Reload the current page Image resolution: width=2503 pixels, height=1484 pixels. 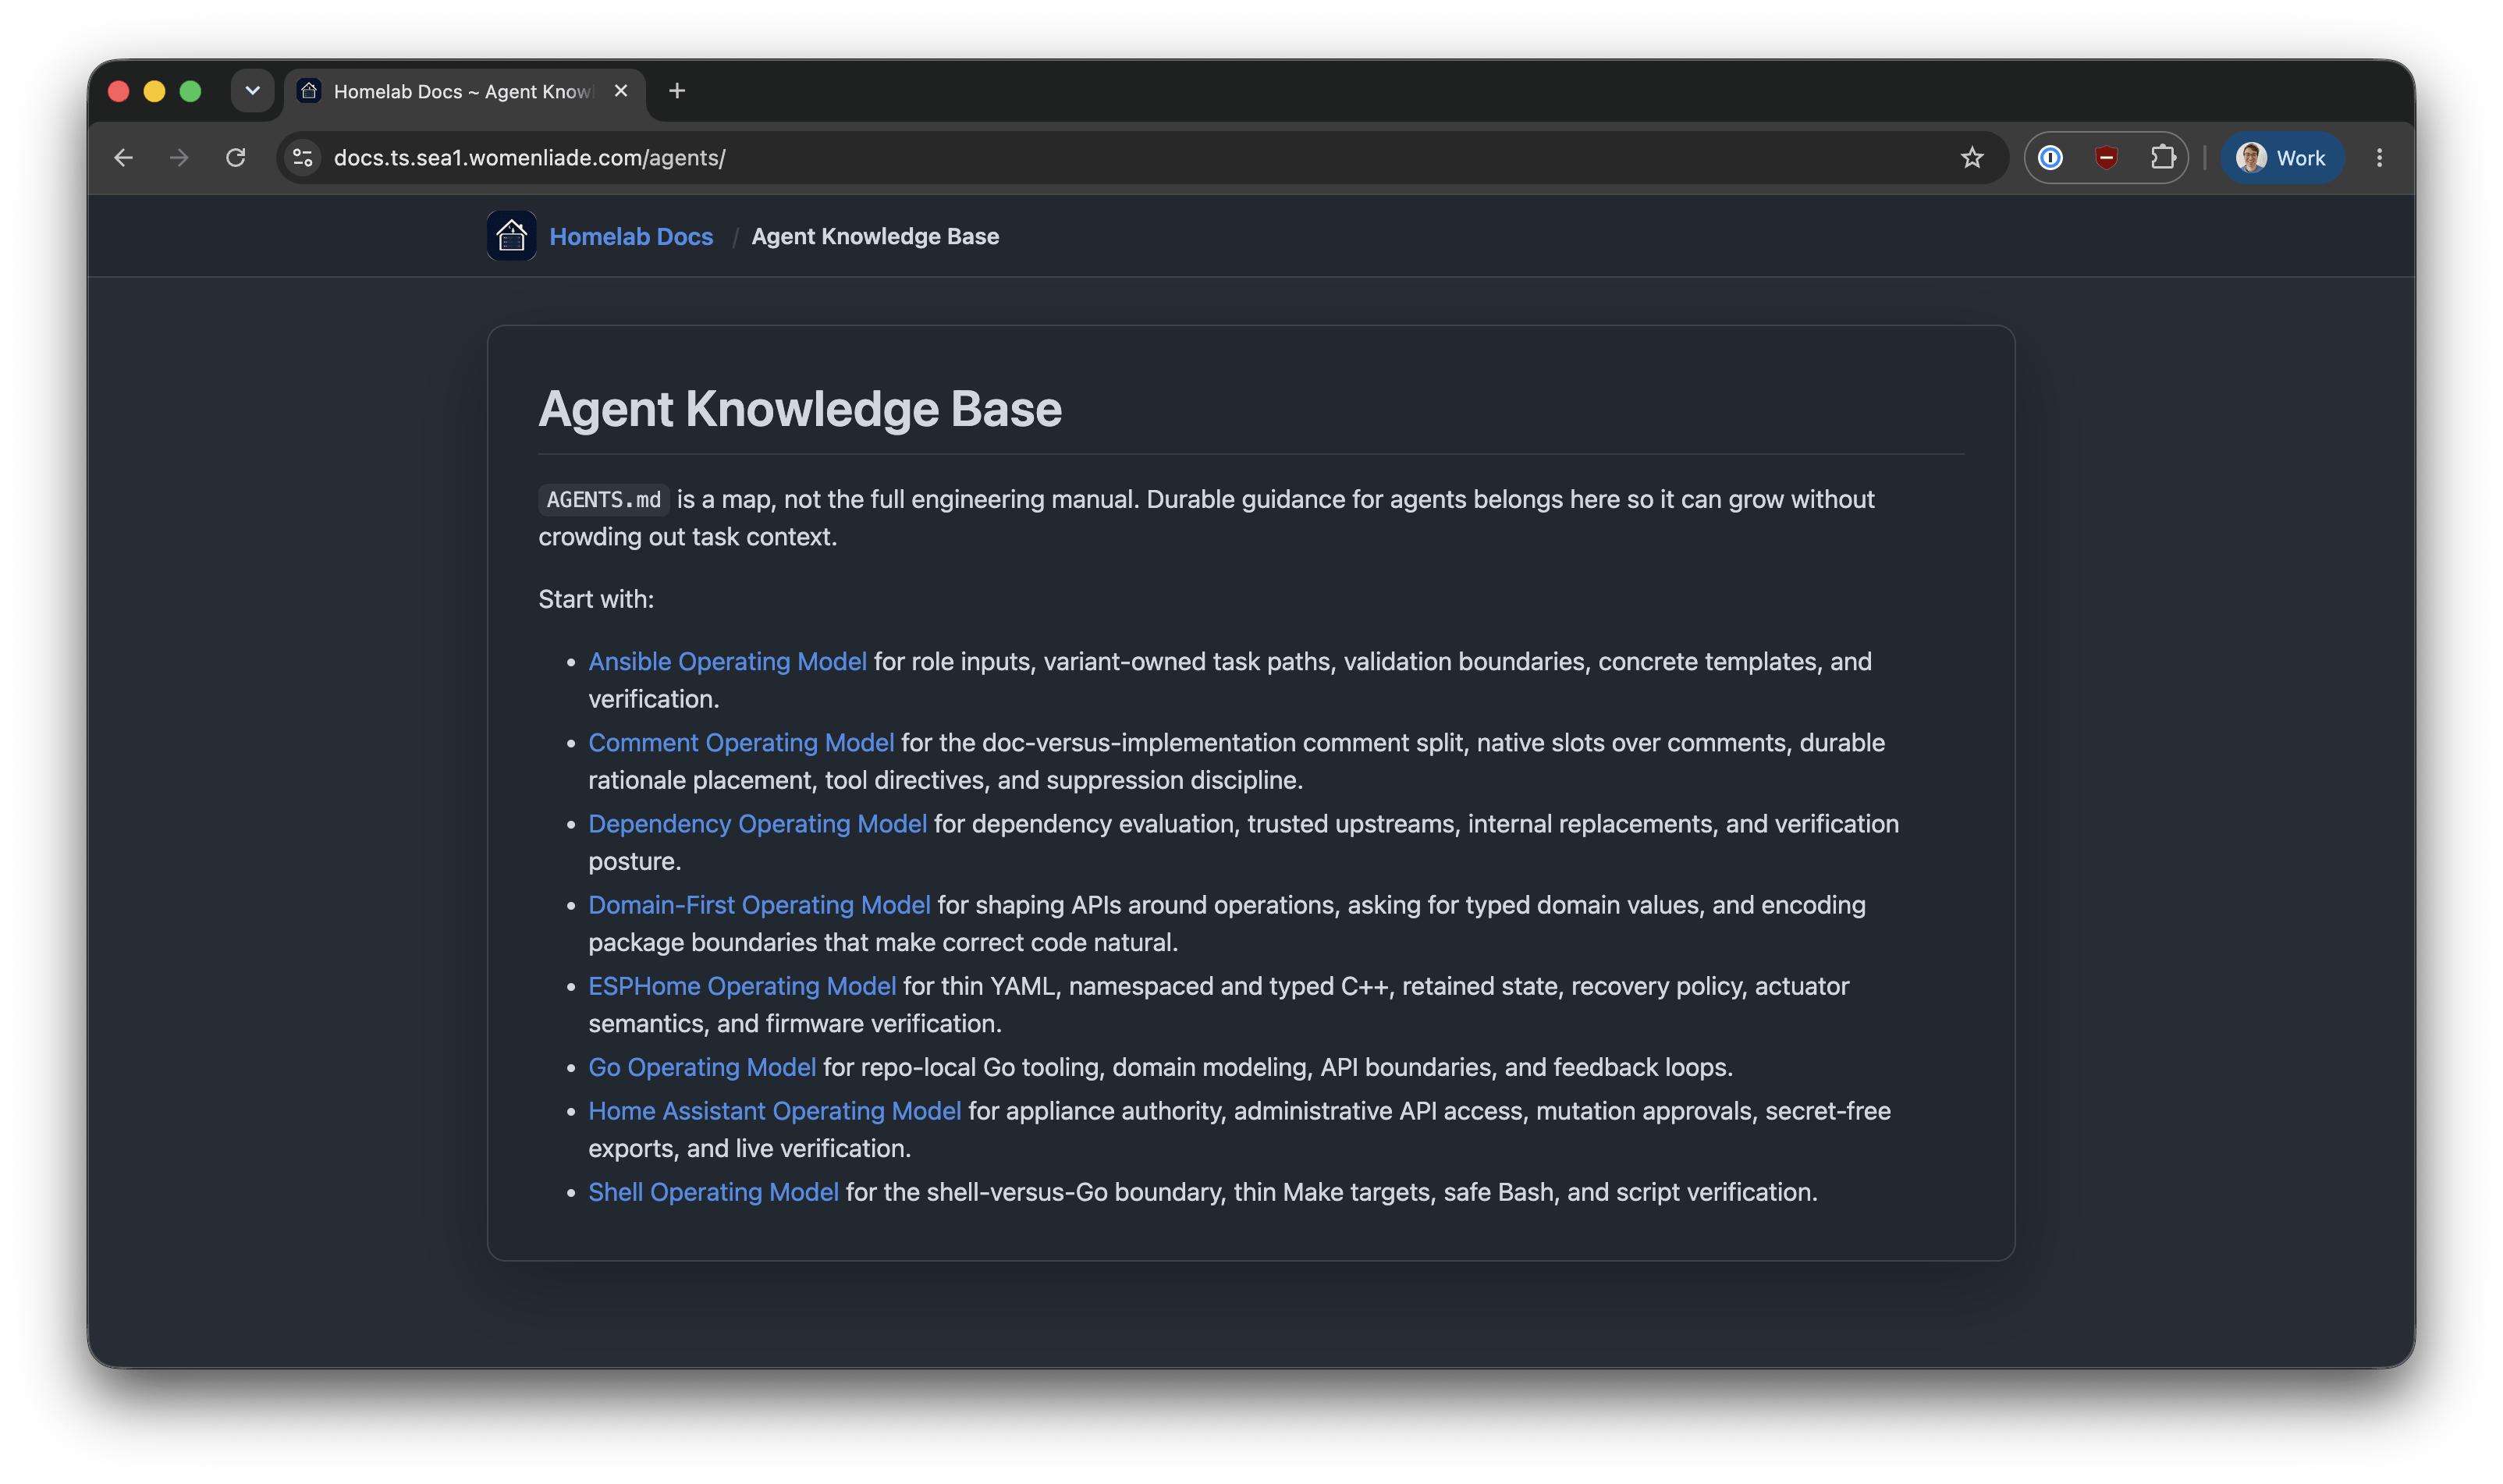click(x=236, y=158)
